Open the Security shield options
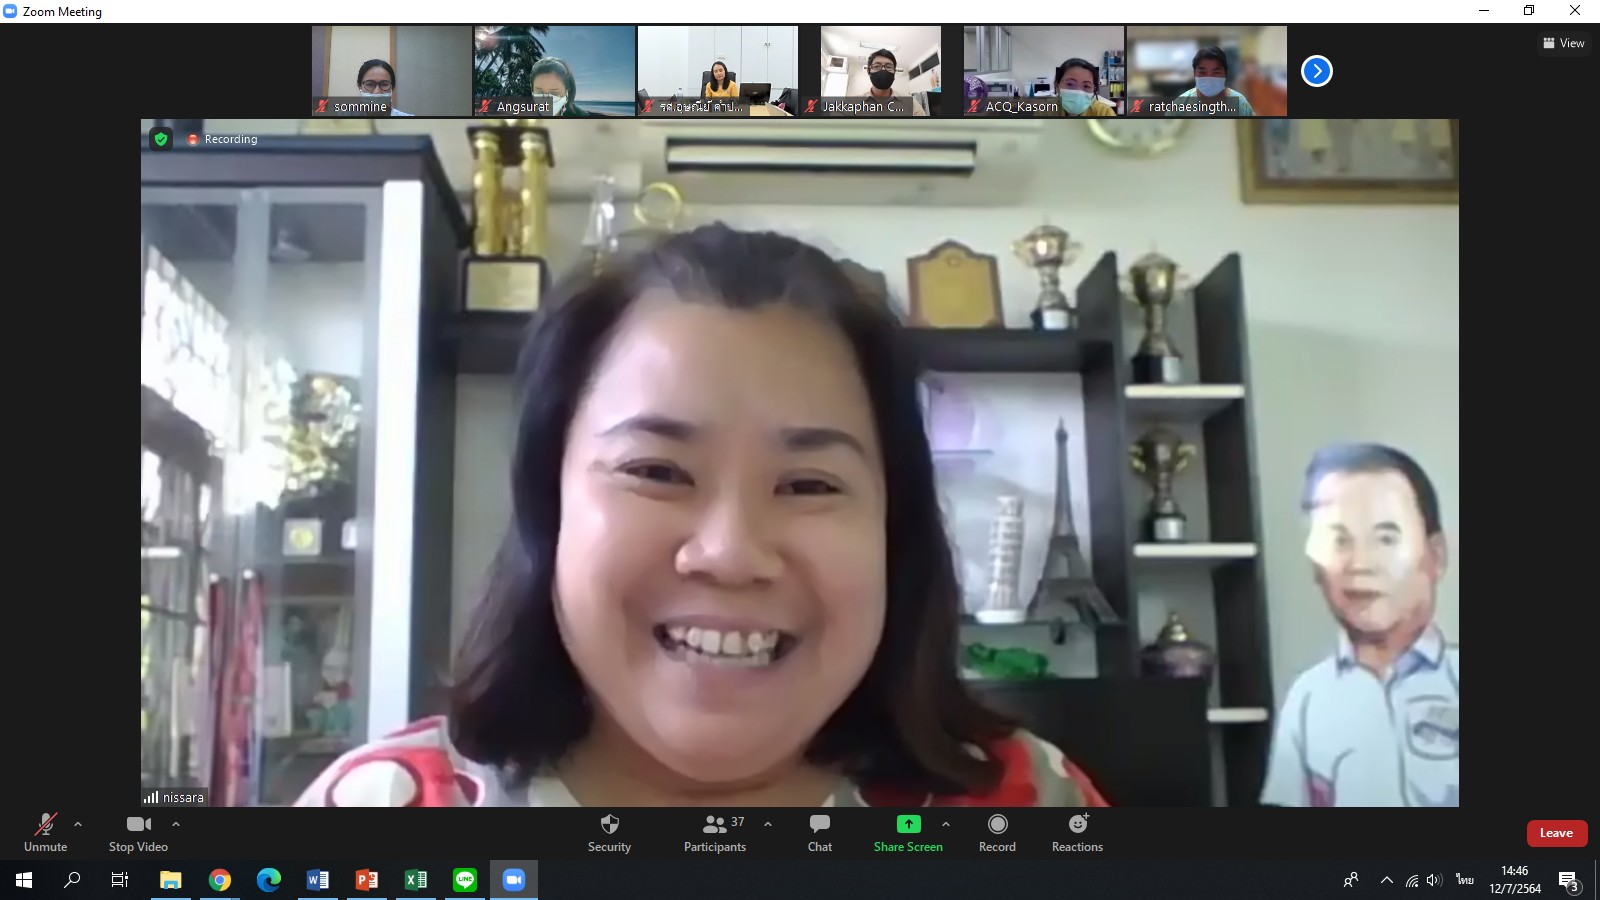Screen dimensions: 1600x900 point(609,832)
